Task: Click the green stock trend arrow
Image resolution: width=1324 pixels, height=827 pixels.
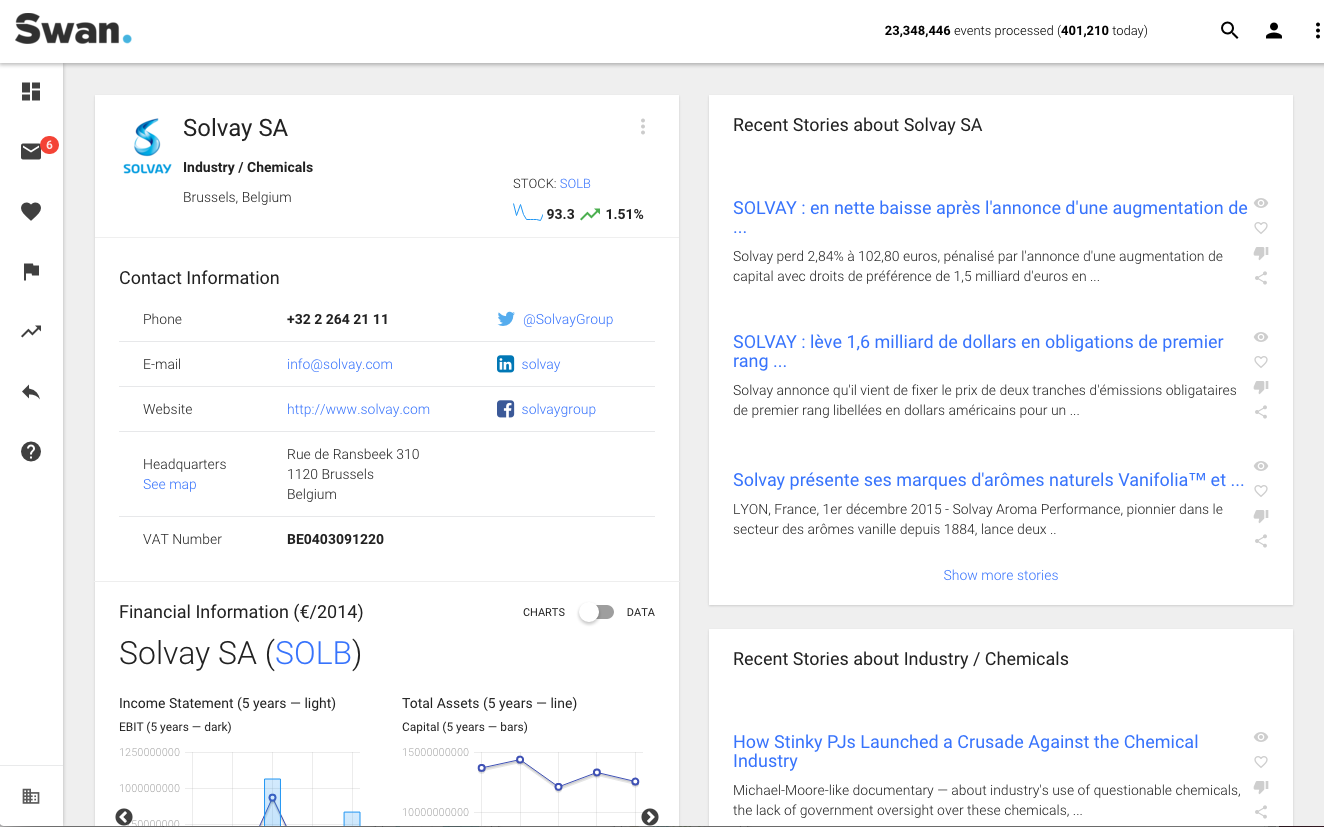Action: point(590,214)
